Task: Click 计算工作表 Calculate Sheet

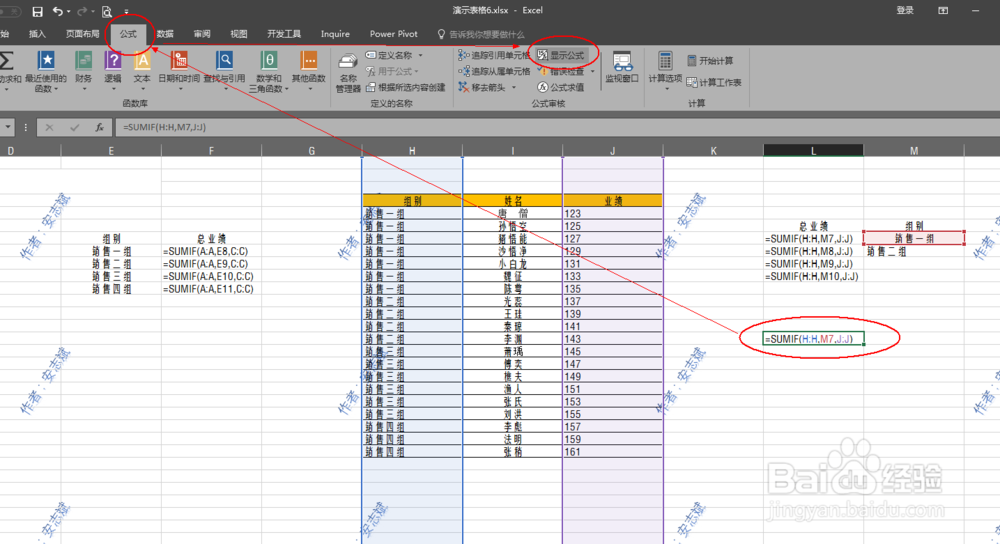Action: tap(714, 82)
